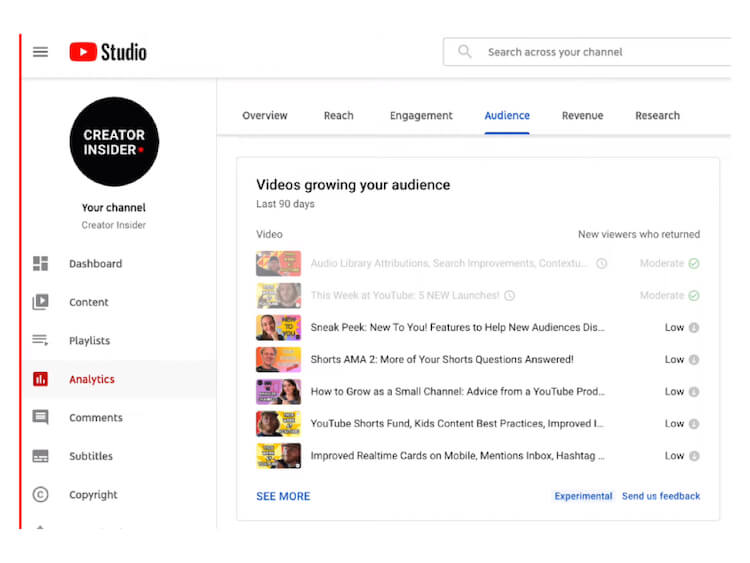The image size is (750, 563).
Task: Click thumbnail of Sneak Peek video
Action: tap(278, 328)
